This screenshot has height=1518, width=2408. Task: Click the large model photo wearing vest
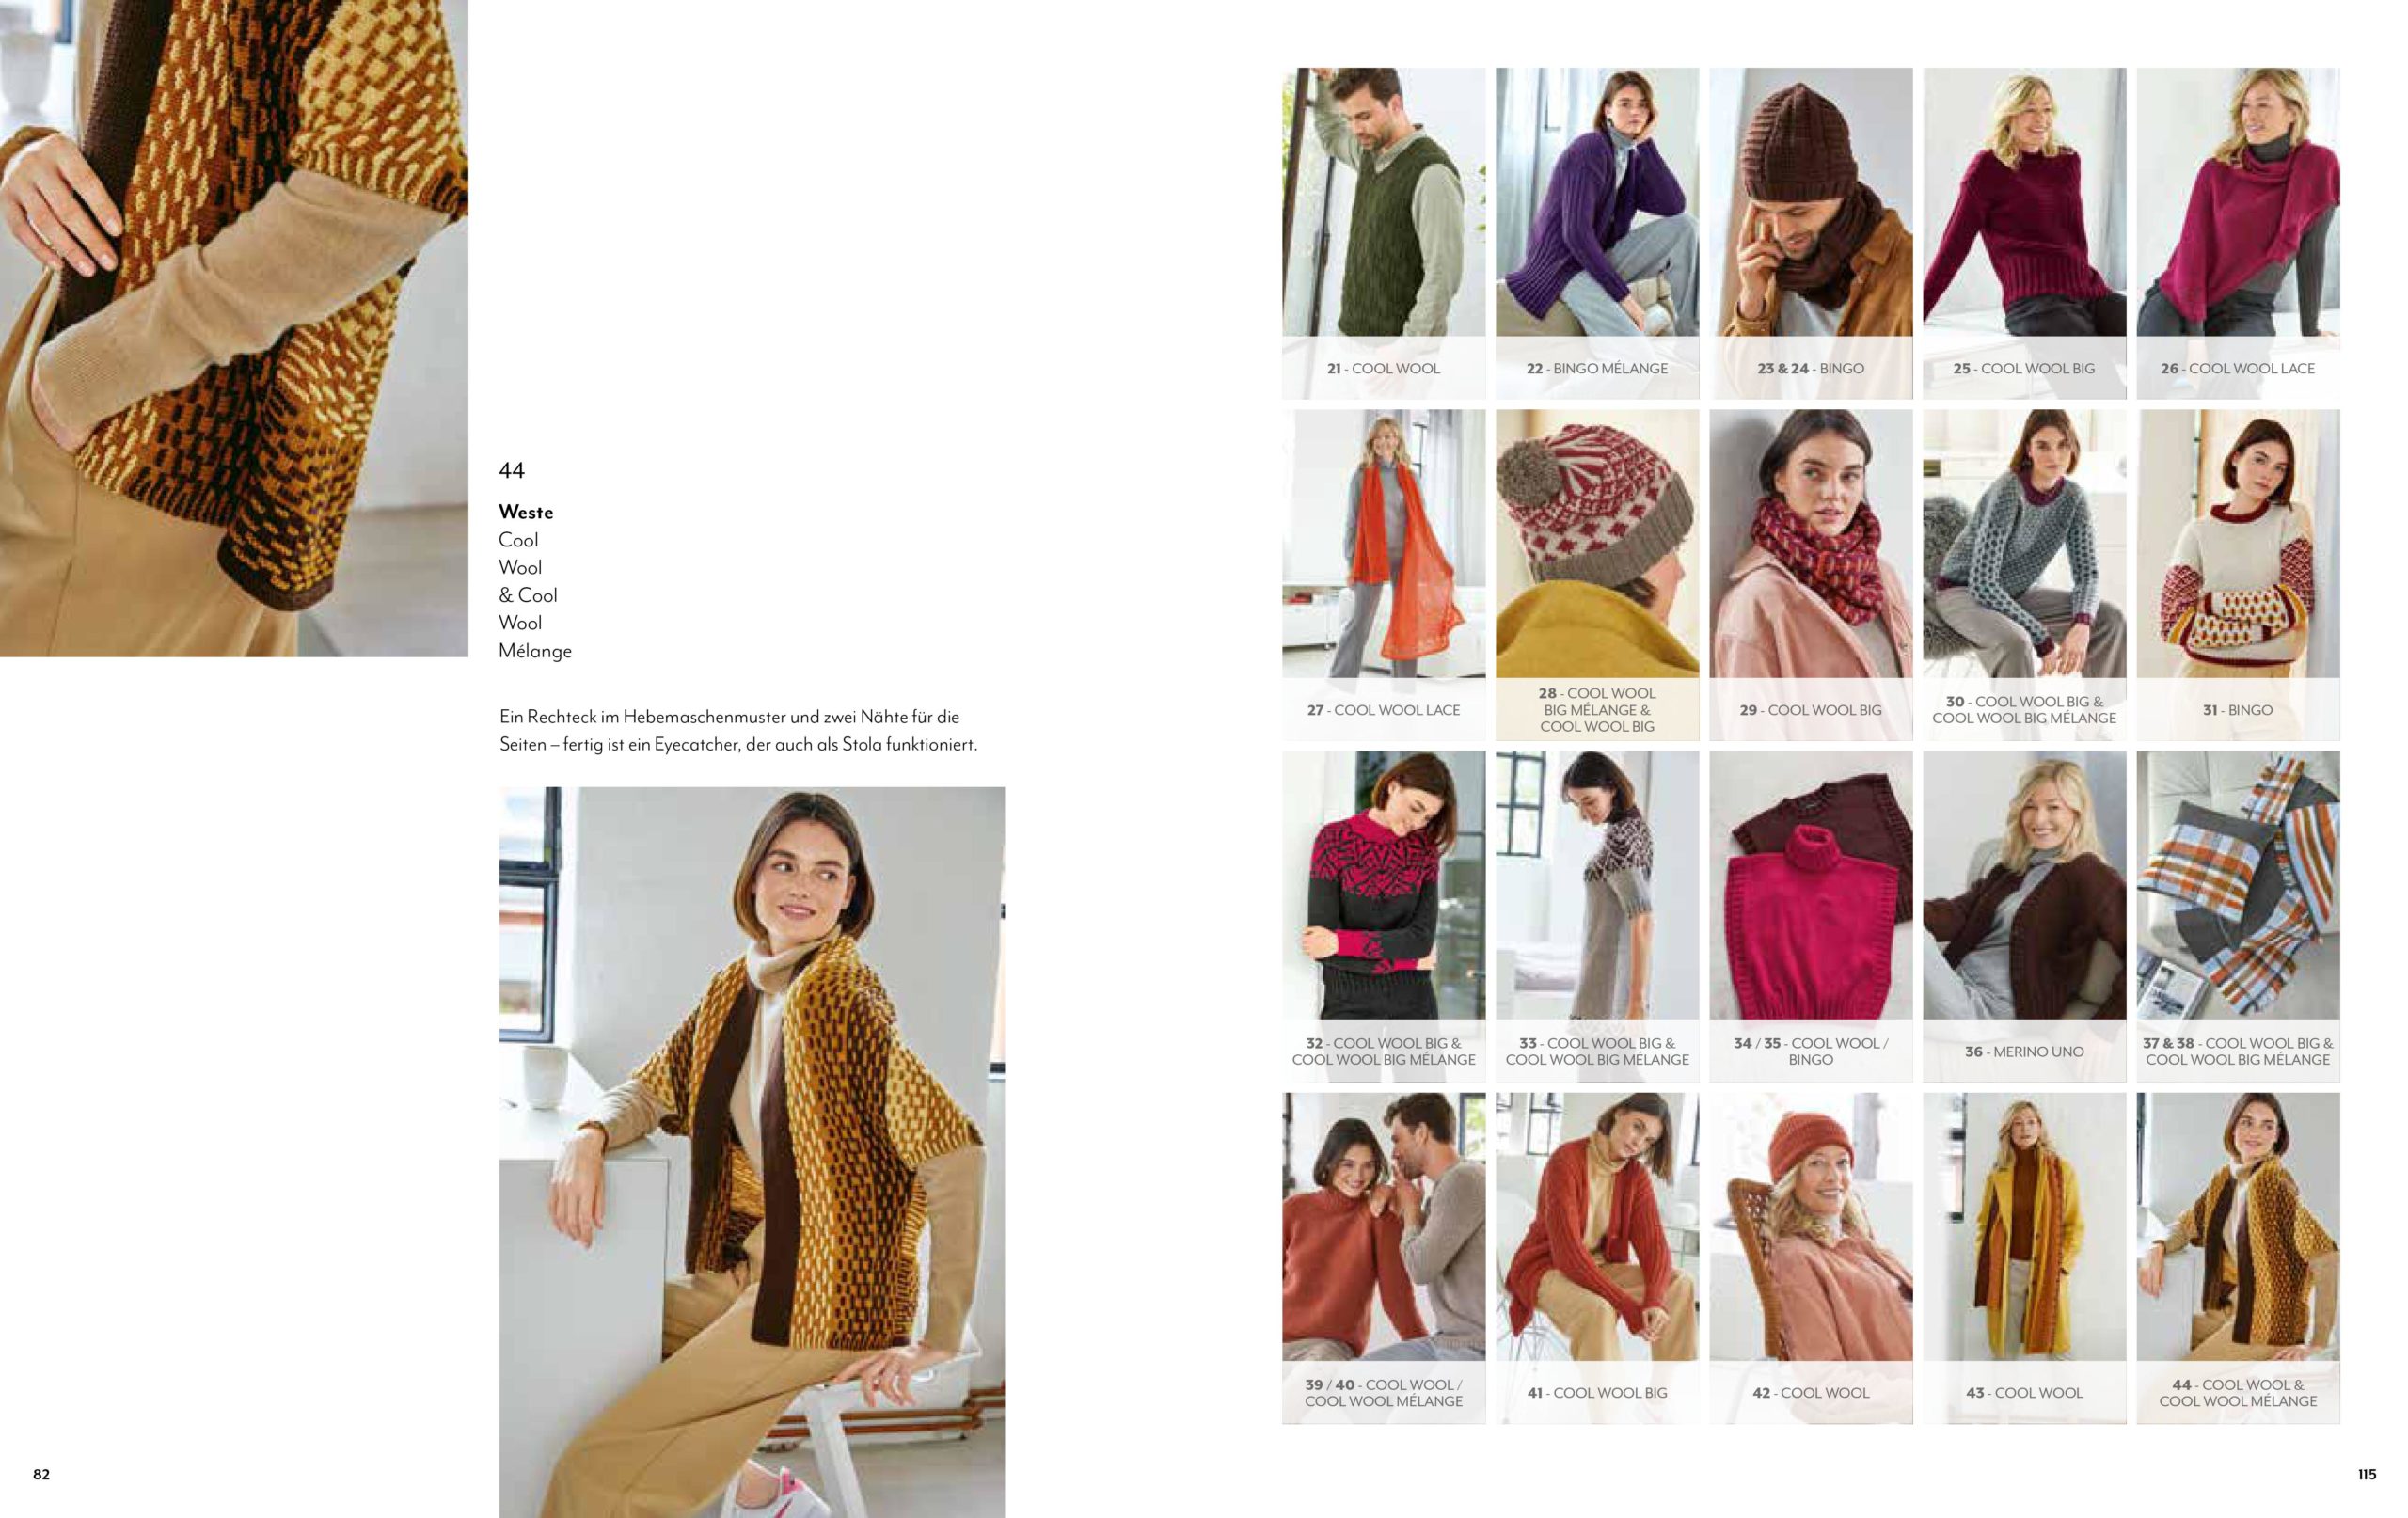(752, 1150)
